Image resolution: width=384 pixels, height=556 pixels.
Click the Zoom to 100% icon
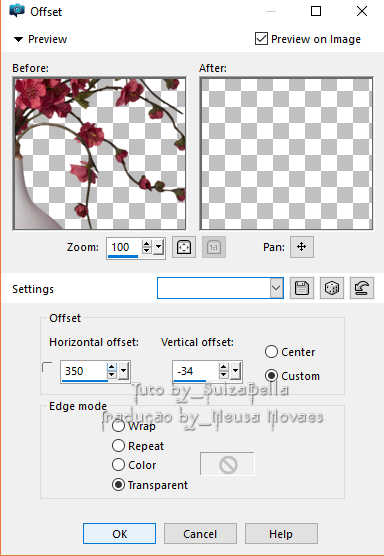[x=213, y=247]
